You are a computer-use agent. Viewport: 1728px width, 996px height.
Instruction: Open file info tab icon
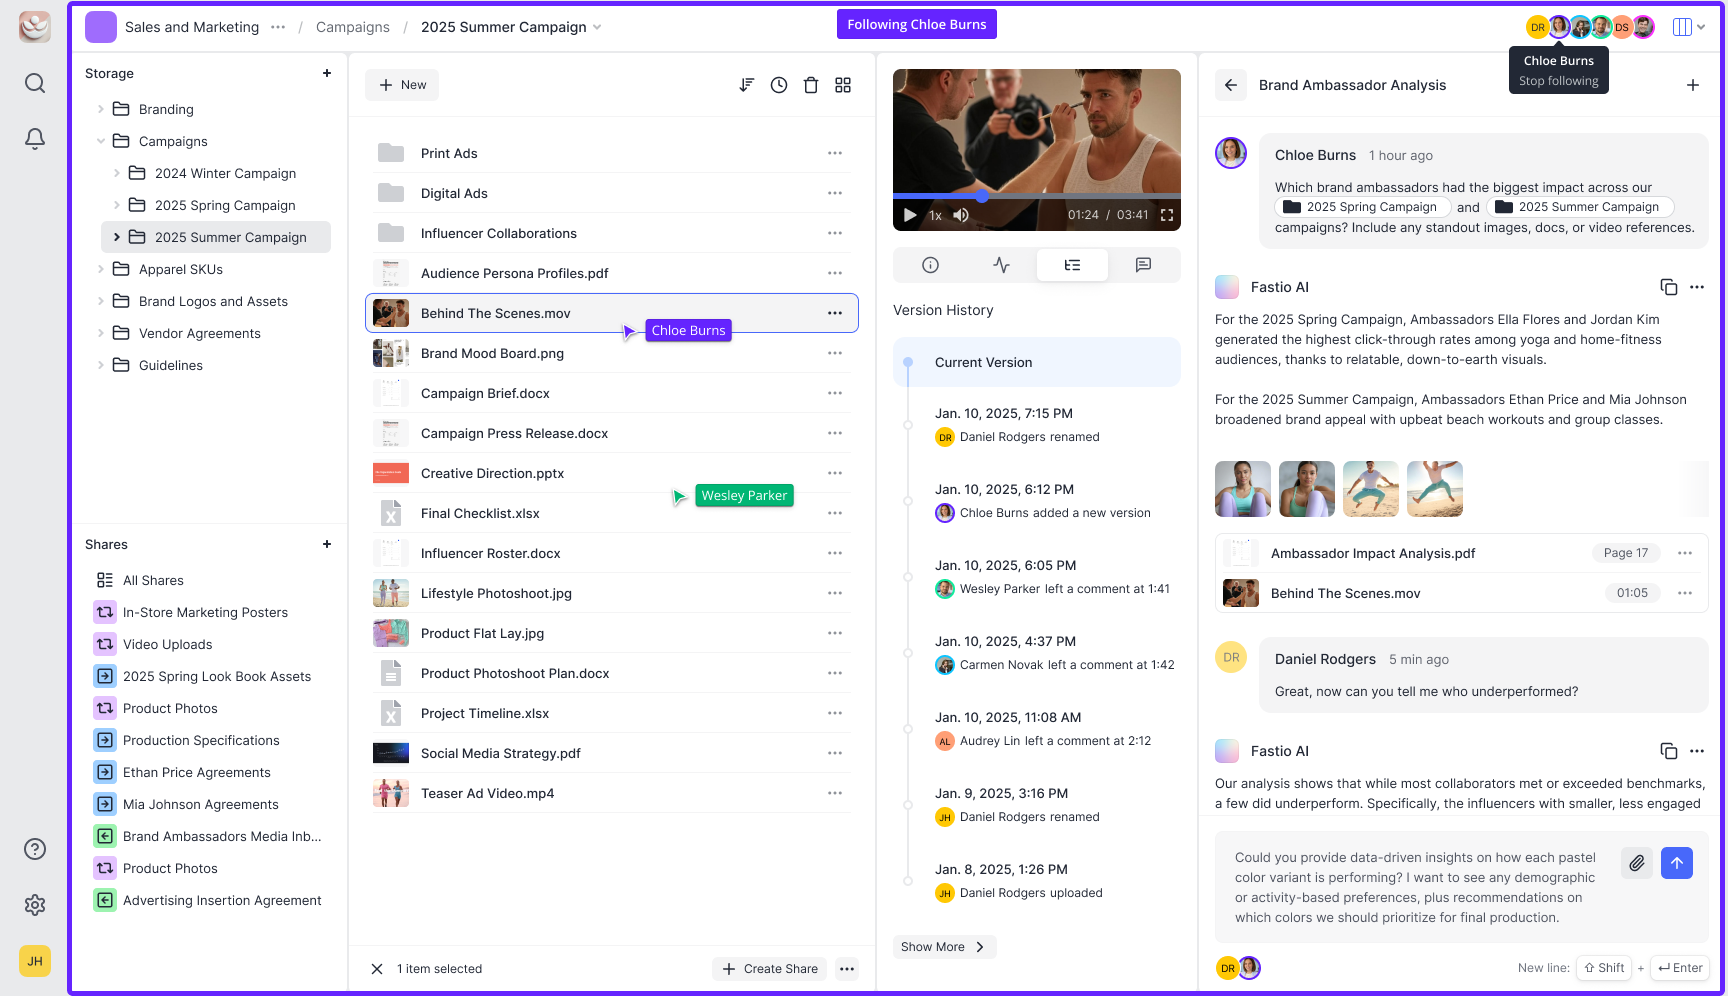pyautogui.click(x=930, y=265)
